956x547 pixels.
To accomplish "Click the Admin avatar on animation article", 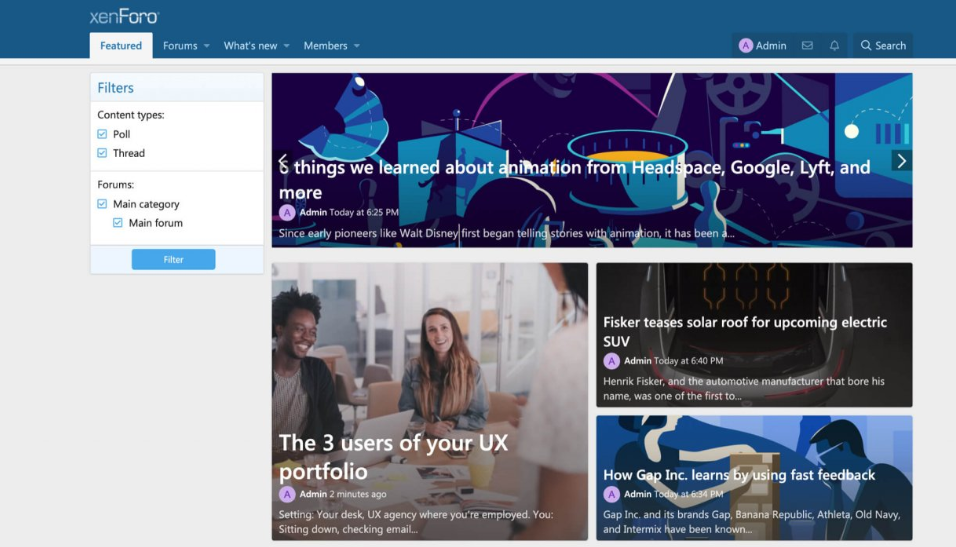I will (x=287, y=212).
